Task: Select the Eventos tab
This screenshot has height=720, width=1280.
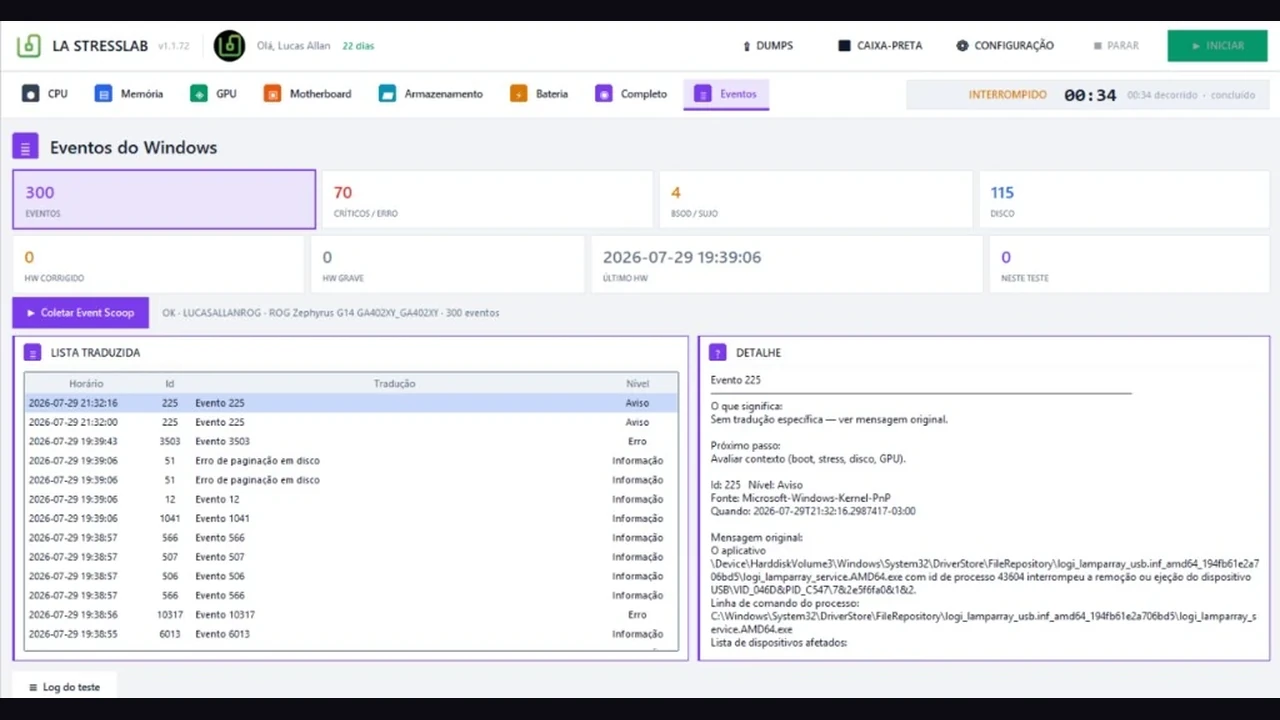Action: (x=726, y=94)
